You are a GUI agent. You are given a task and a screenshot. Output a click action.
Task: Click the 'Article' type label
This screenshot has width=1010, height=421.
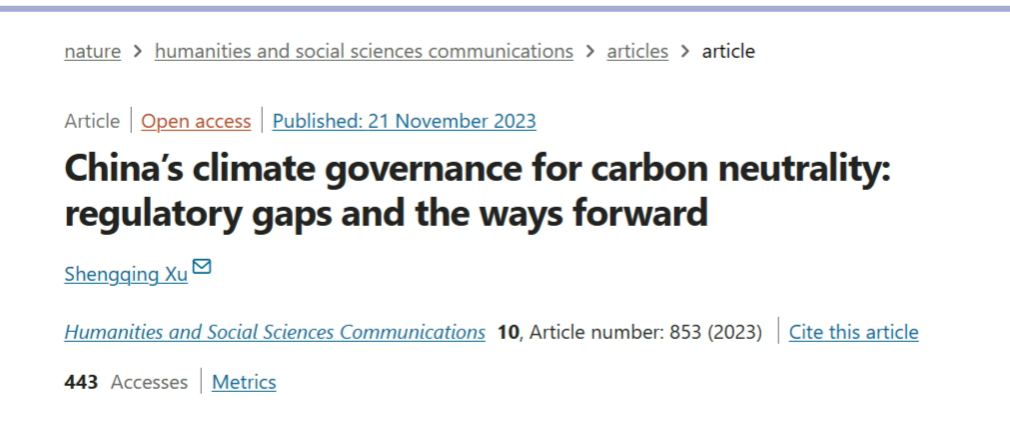click(92, 121)
